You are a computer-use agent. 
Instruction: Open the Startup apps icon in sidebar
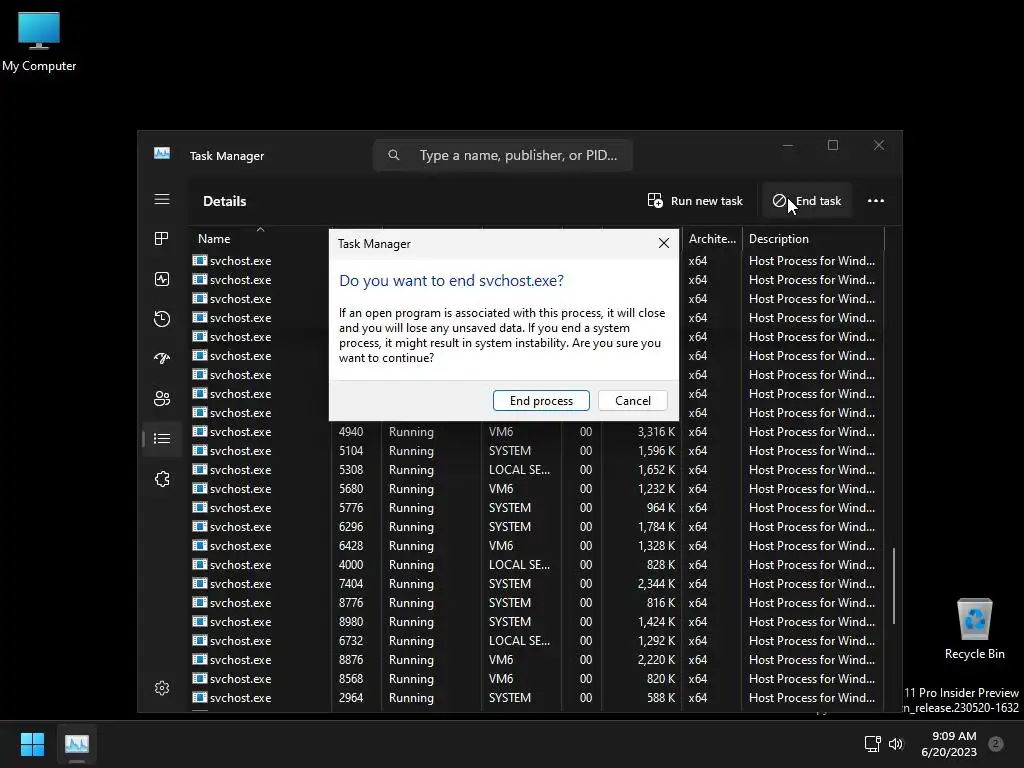tap(162, 358)
